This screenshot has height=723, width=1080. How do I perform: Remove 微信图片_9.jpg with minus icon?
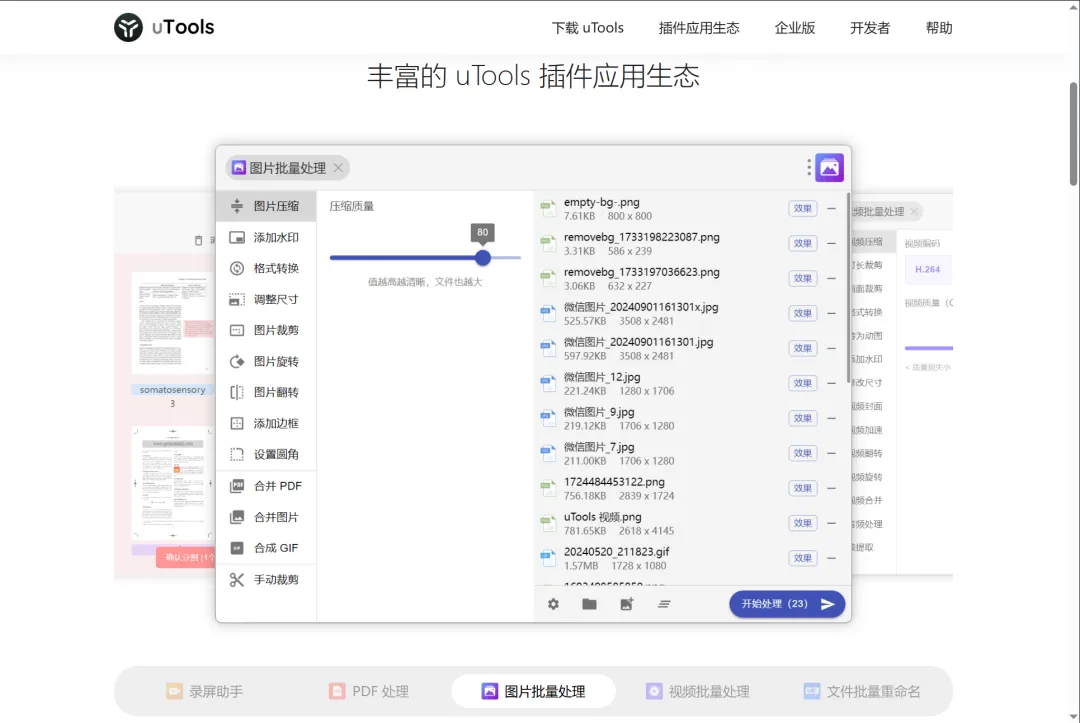(x=831, y=418)
